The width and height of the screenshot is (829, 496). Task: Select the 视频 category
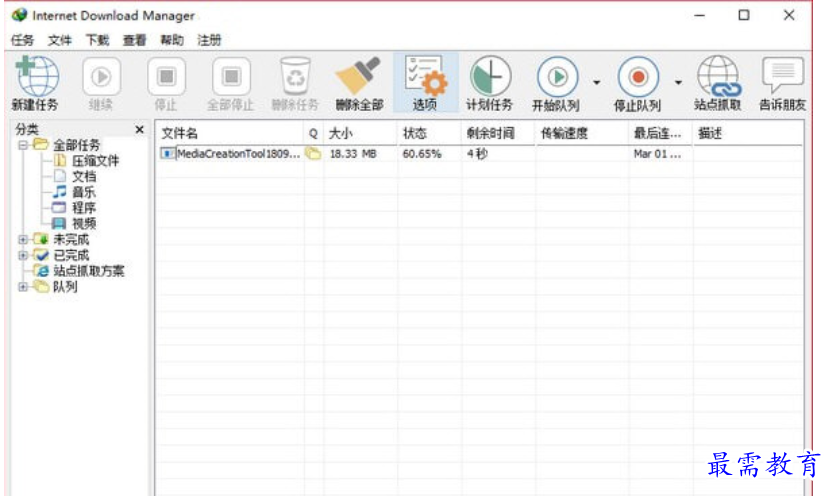84,224
